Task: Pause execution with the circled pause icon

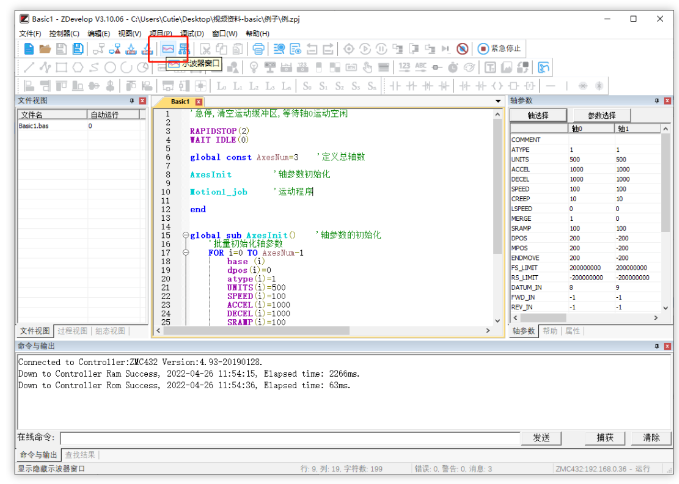Action: click(381, 49)
